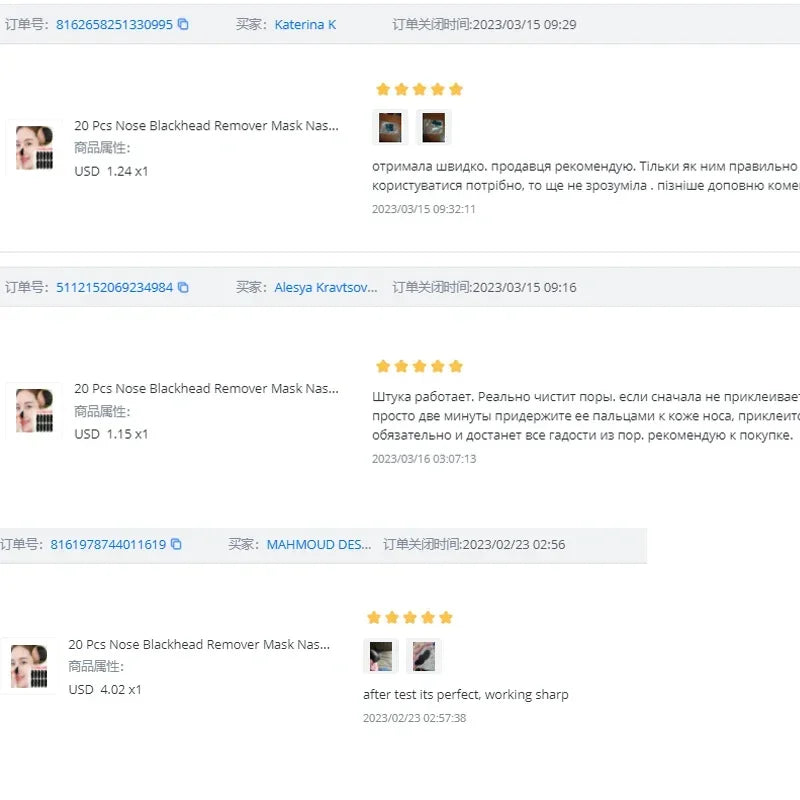The image size is (800, 800).
Task: Copy order number 8161978744011619
Action: (176, 545)
